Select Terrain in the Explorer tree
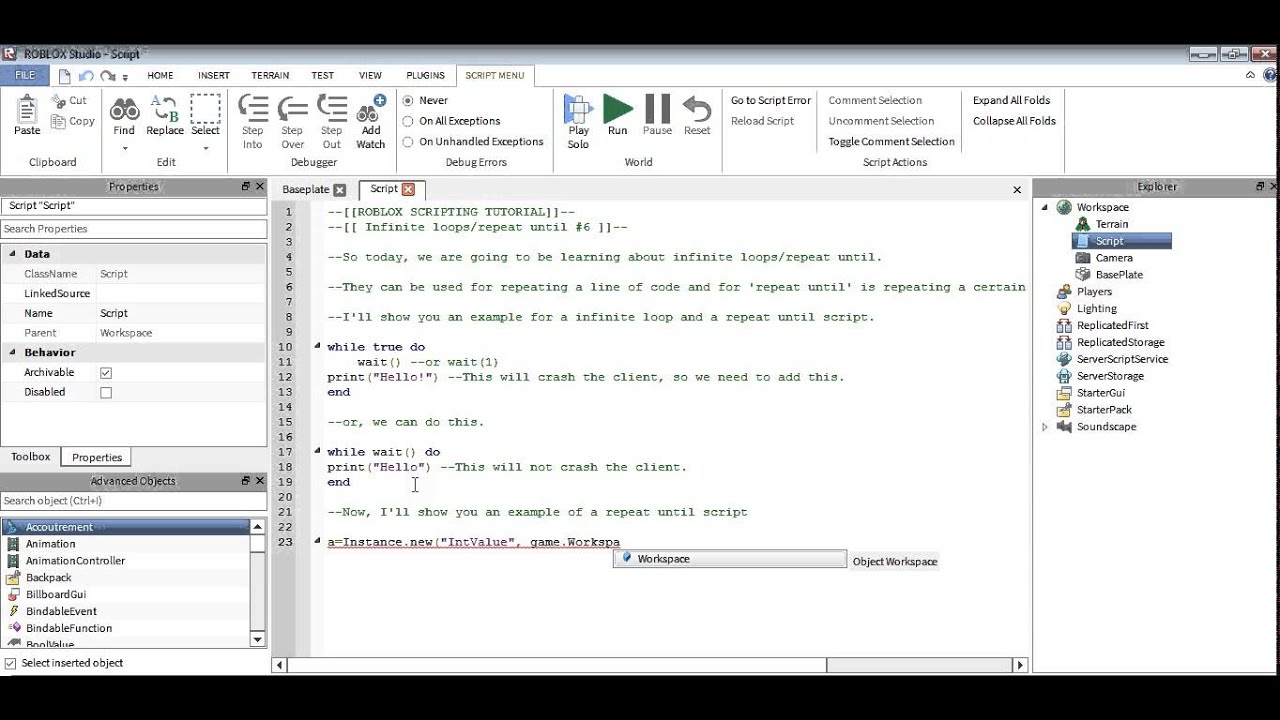The height and width of the screenshot is (720, 1280). [1111, 224]
